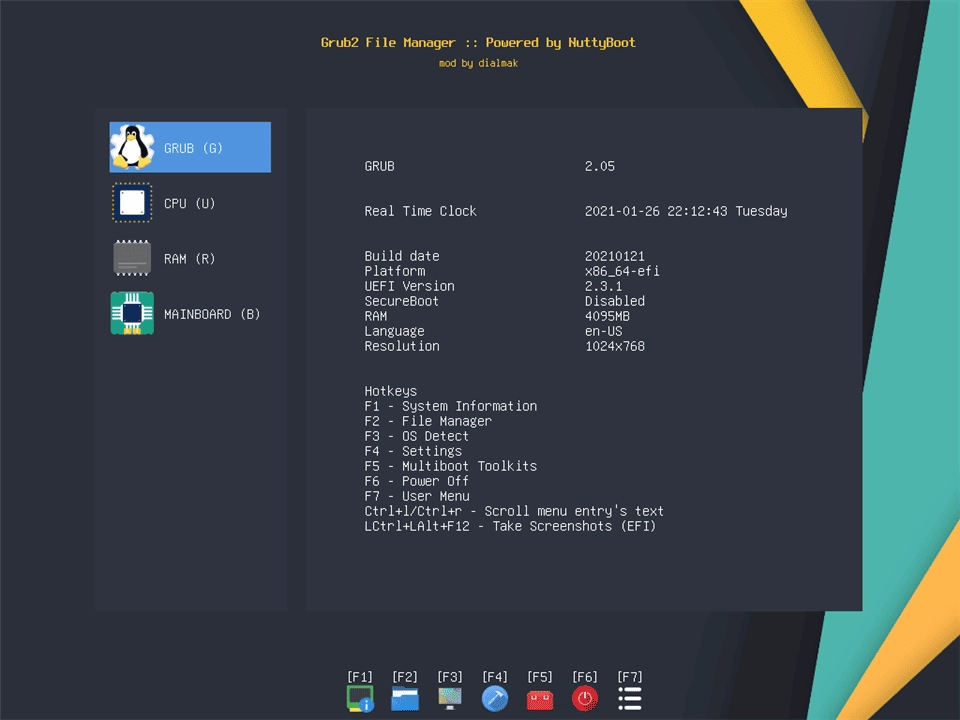960x720 pixels.
Task: Click the 'Real Time Clock' label
Action: pyautogui.click(x=420, y=211)
